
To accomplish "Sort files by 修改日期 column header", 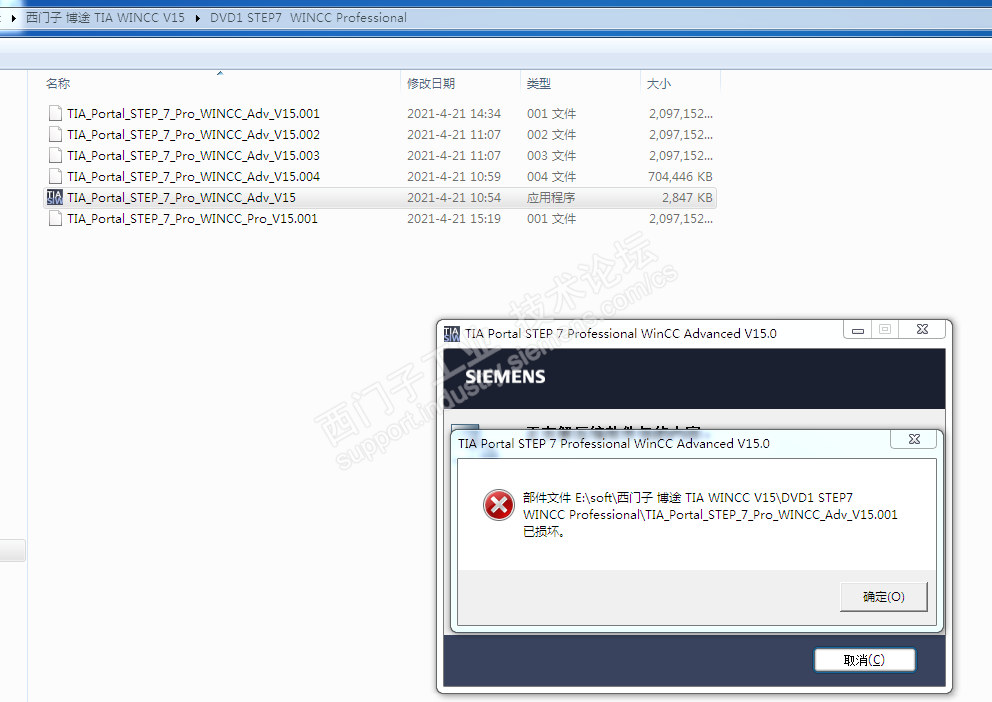I will tap(431, 83).
